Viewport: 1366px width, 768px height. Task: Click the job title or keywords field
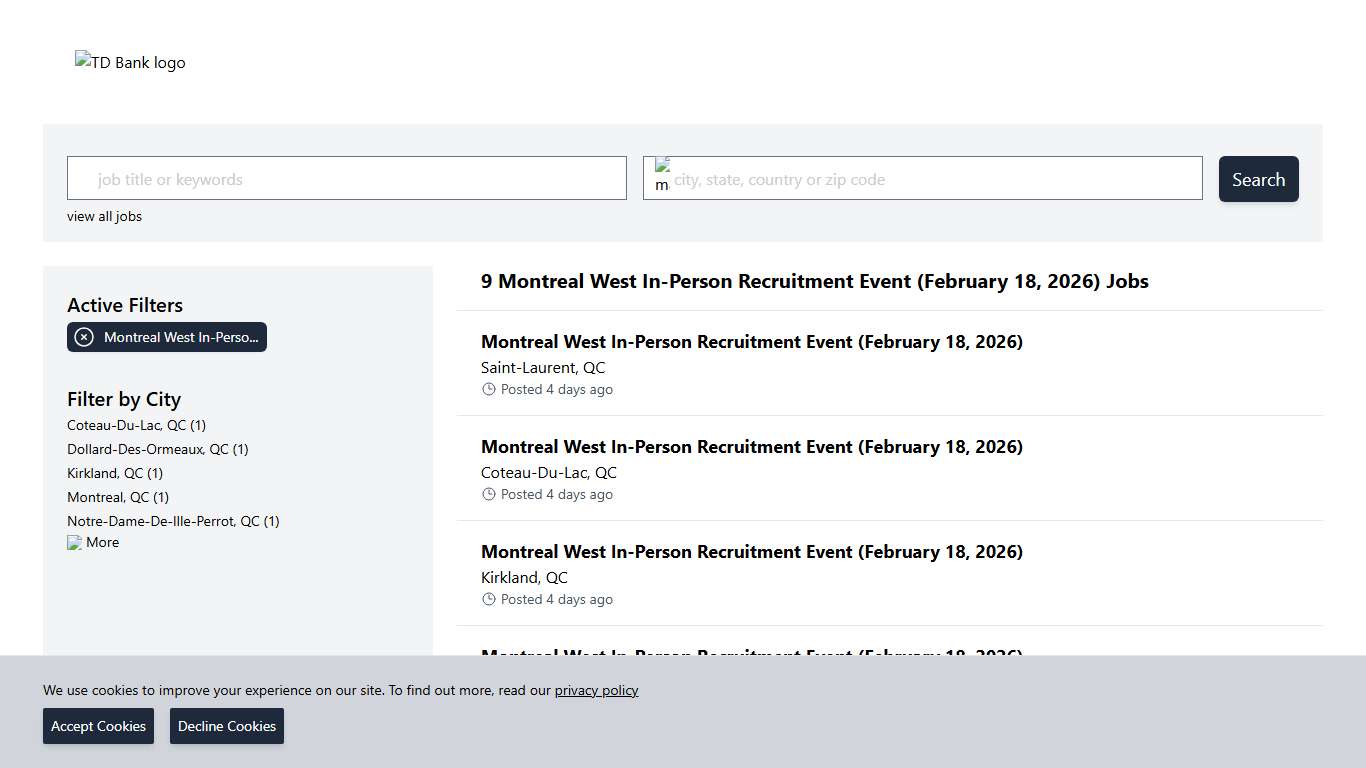click(x=346, y=178)
